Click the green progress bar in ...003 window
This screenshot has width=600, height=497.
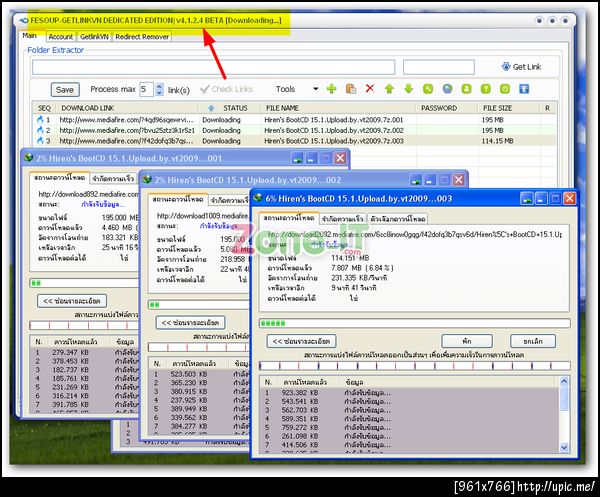tap(415, 323)
